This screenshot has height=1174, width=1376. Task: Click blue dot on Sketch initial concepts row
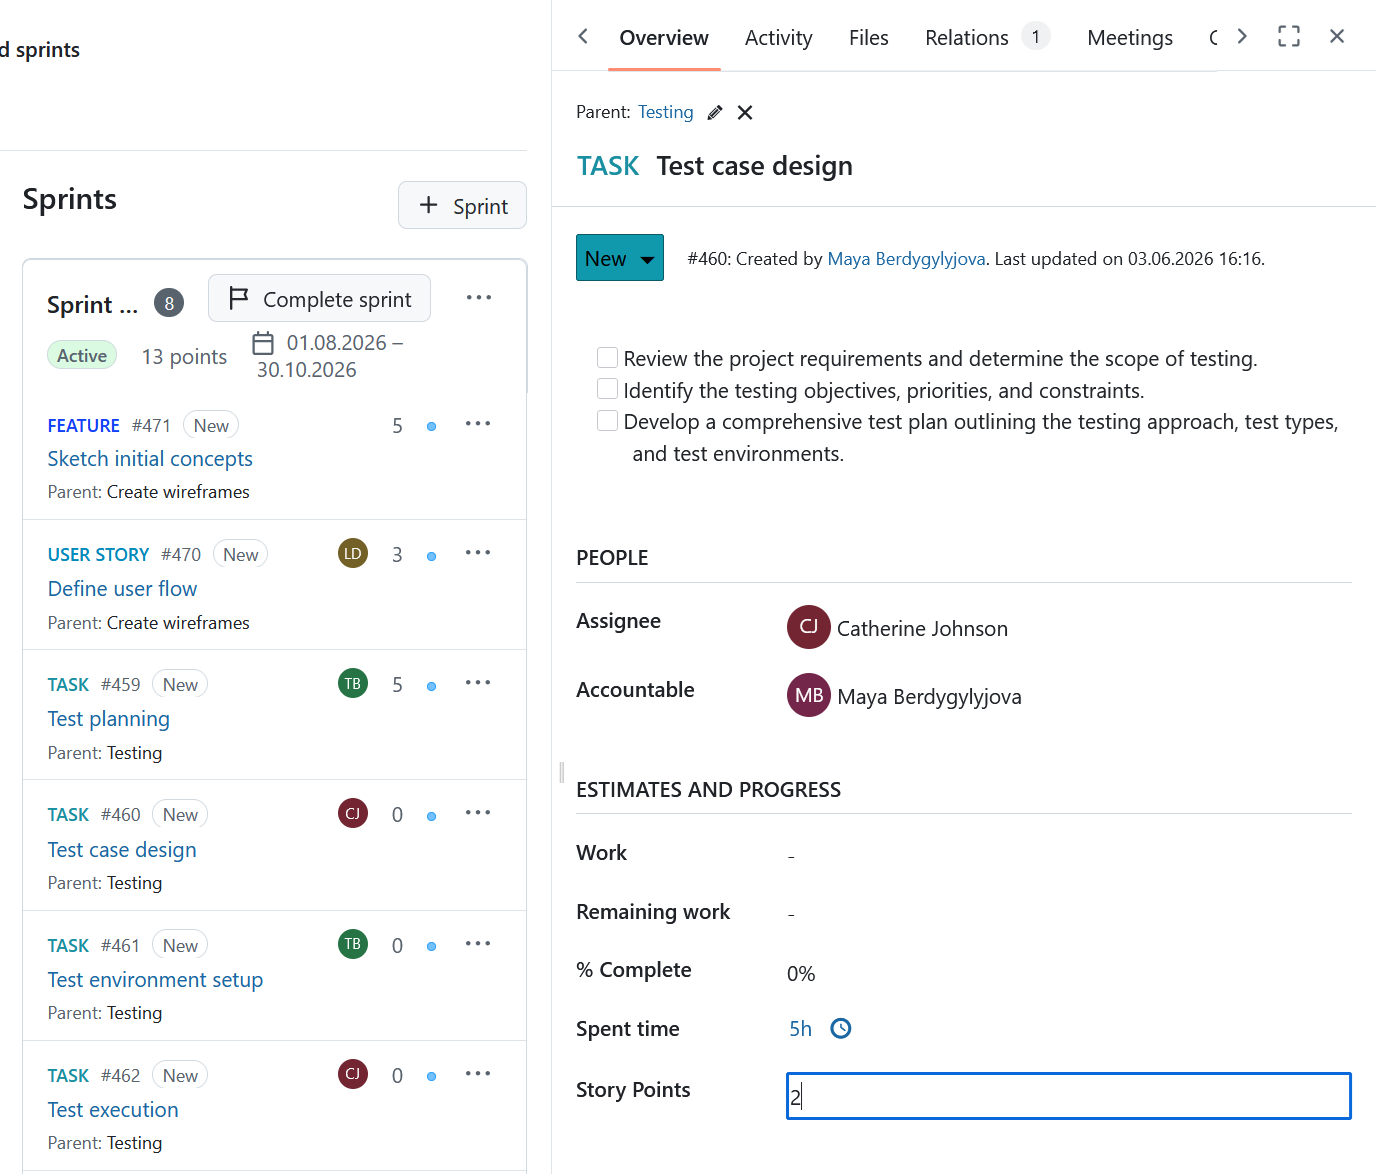click(431, 426)
